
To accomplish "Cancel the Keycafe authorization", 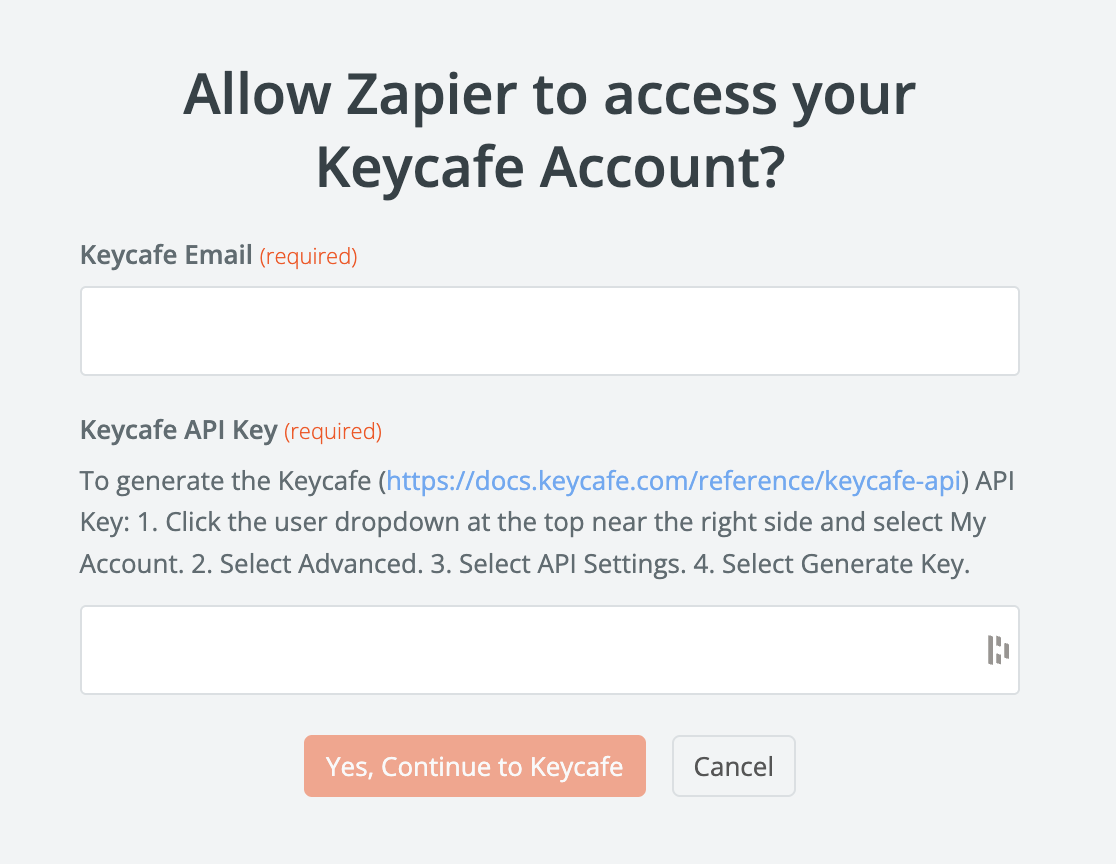I will coord(733,767).
